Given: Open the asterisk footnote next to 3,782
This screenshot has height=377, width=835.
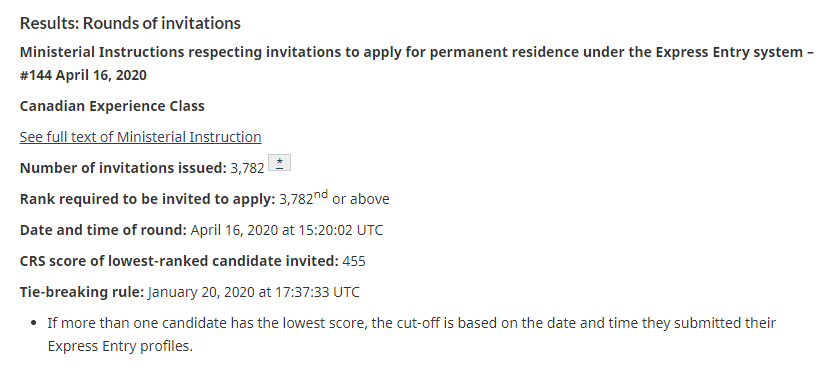Looking at the screenshot, I should pyautogui.click(x=279, y=162).
